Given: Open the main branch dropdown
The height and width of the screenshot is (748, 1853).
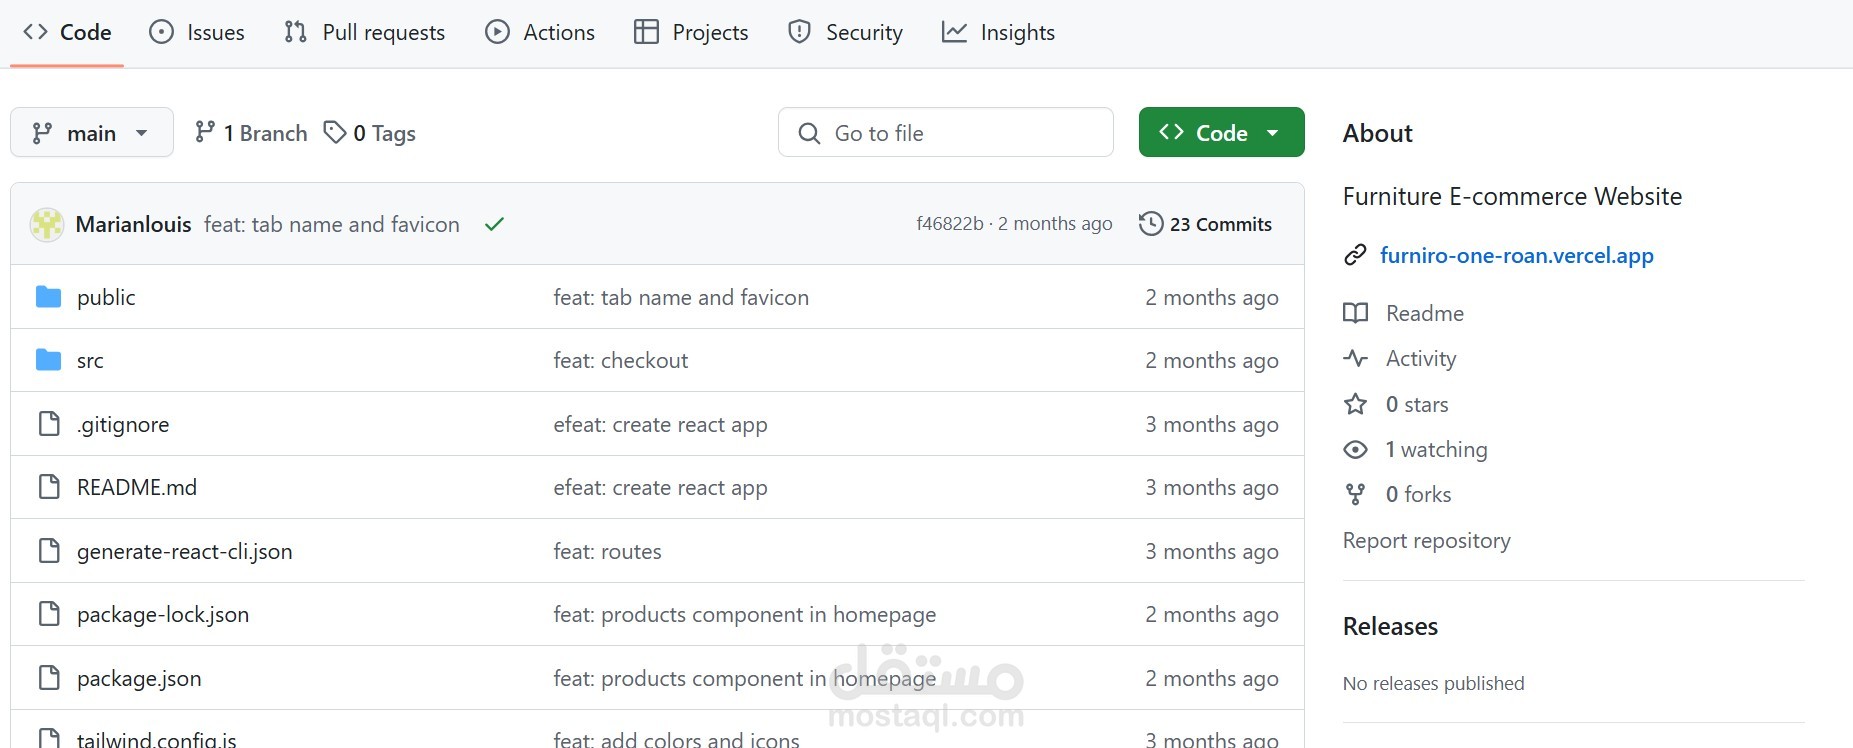Looking at the screenshot, I should tap(91, 133).
